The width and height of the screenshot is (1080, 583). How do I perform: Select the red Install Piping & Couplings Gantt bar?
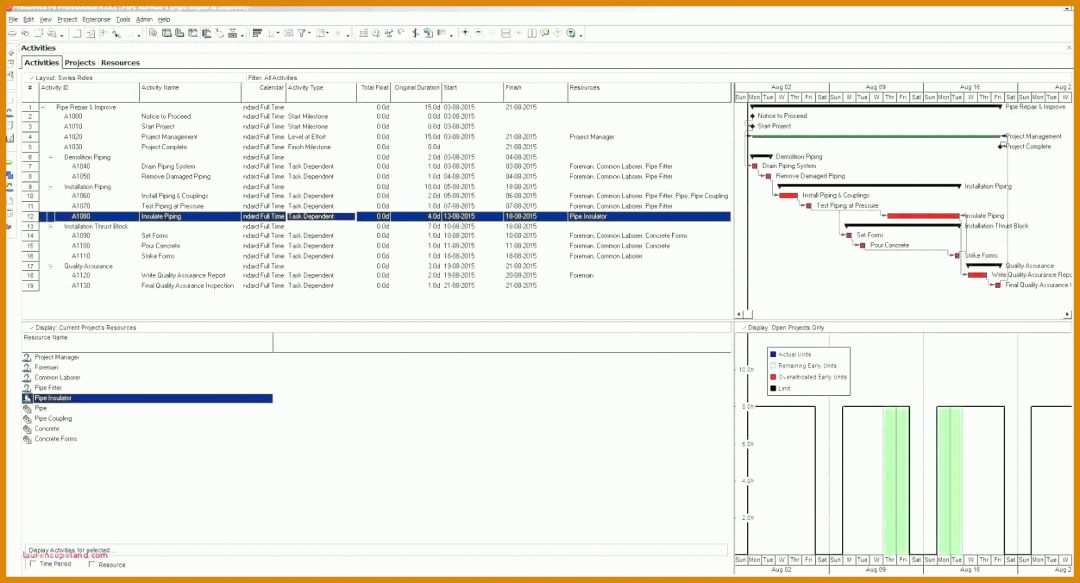point(788,196)
